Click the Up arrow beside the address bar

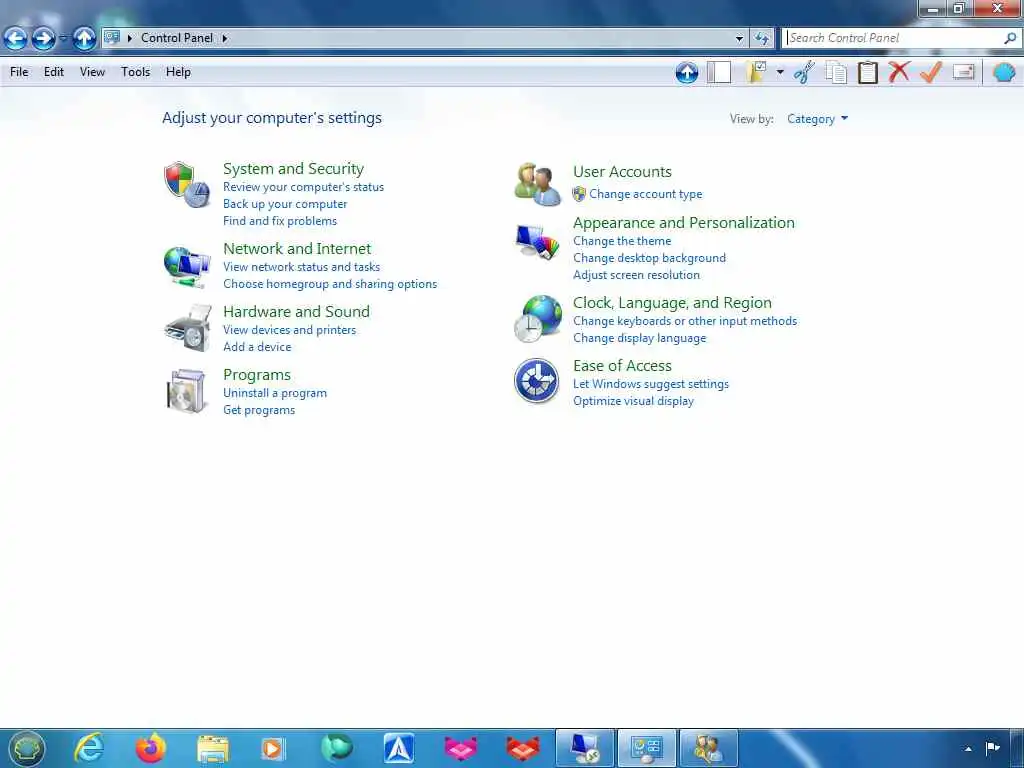(84, 39)
